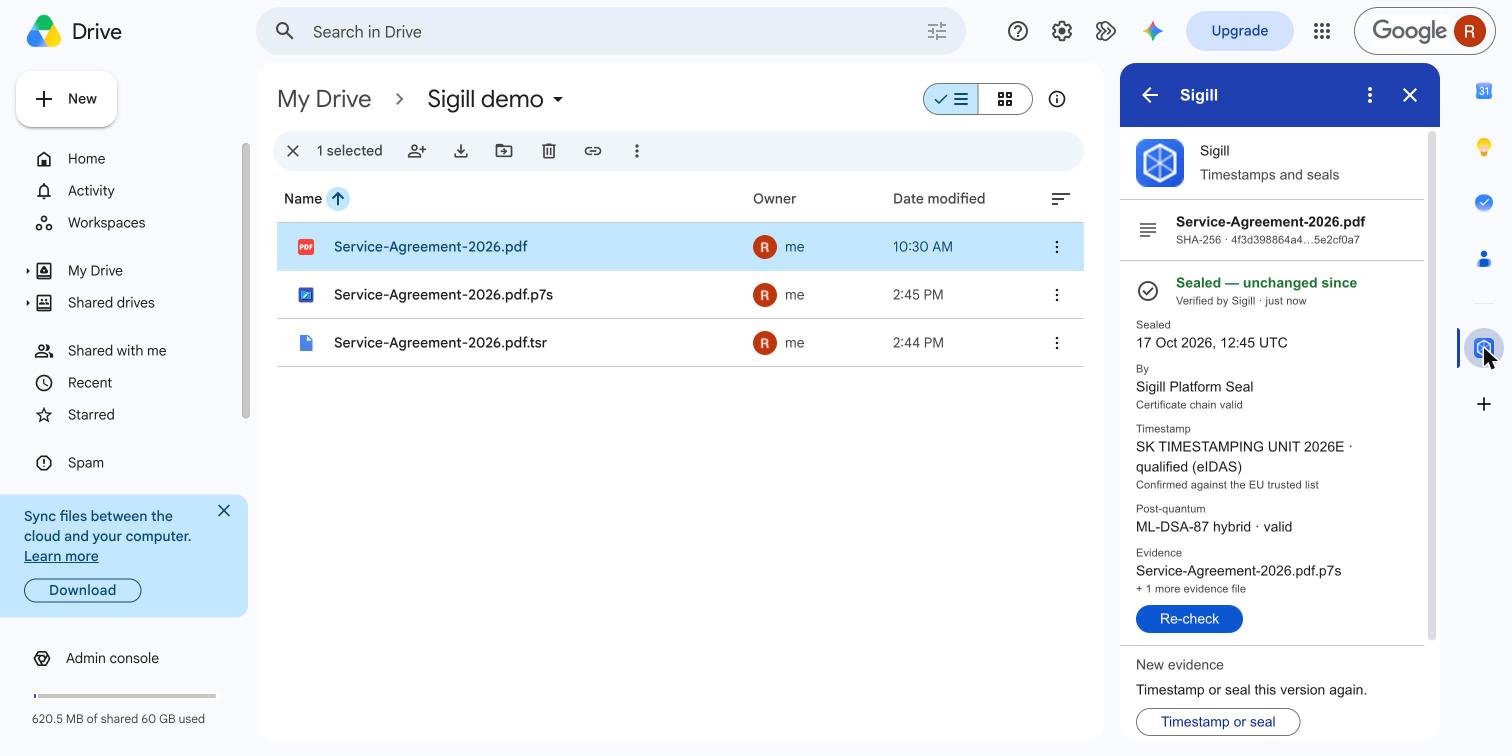Switch to grid layout
The height and width of the screenshot is (756, 1512).
point(1005,99)
